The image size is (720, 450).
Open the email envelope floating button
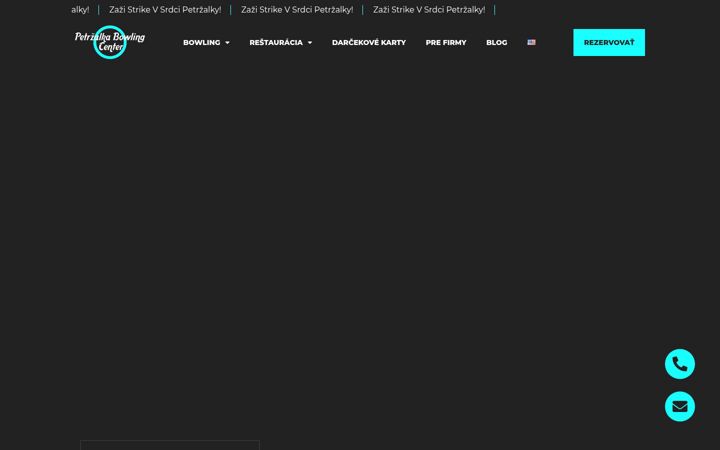(680, 406)
